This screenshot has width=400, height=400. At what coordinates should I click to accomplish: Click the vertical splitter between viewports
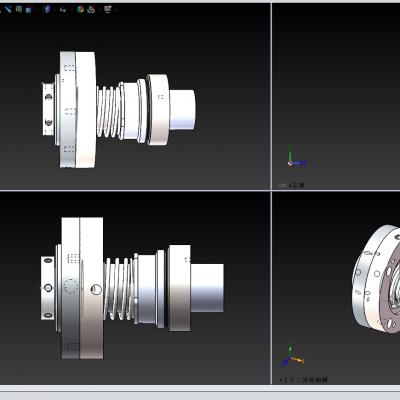271,193
